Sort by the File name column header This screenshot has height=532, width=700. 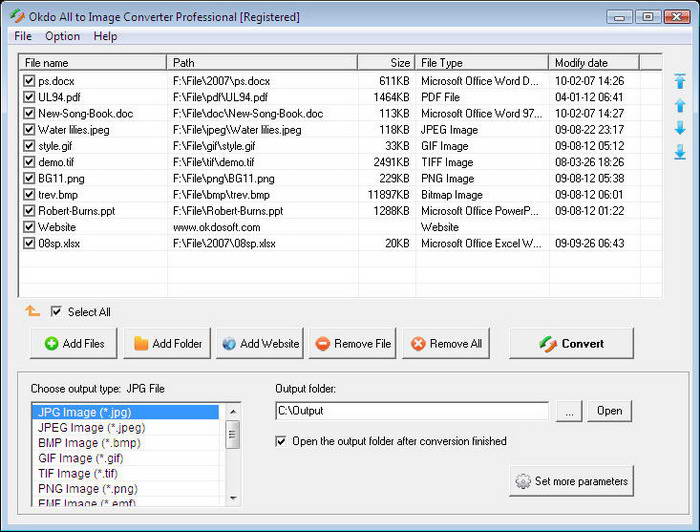92,62
